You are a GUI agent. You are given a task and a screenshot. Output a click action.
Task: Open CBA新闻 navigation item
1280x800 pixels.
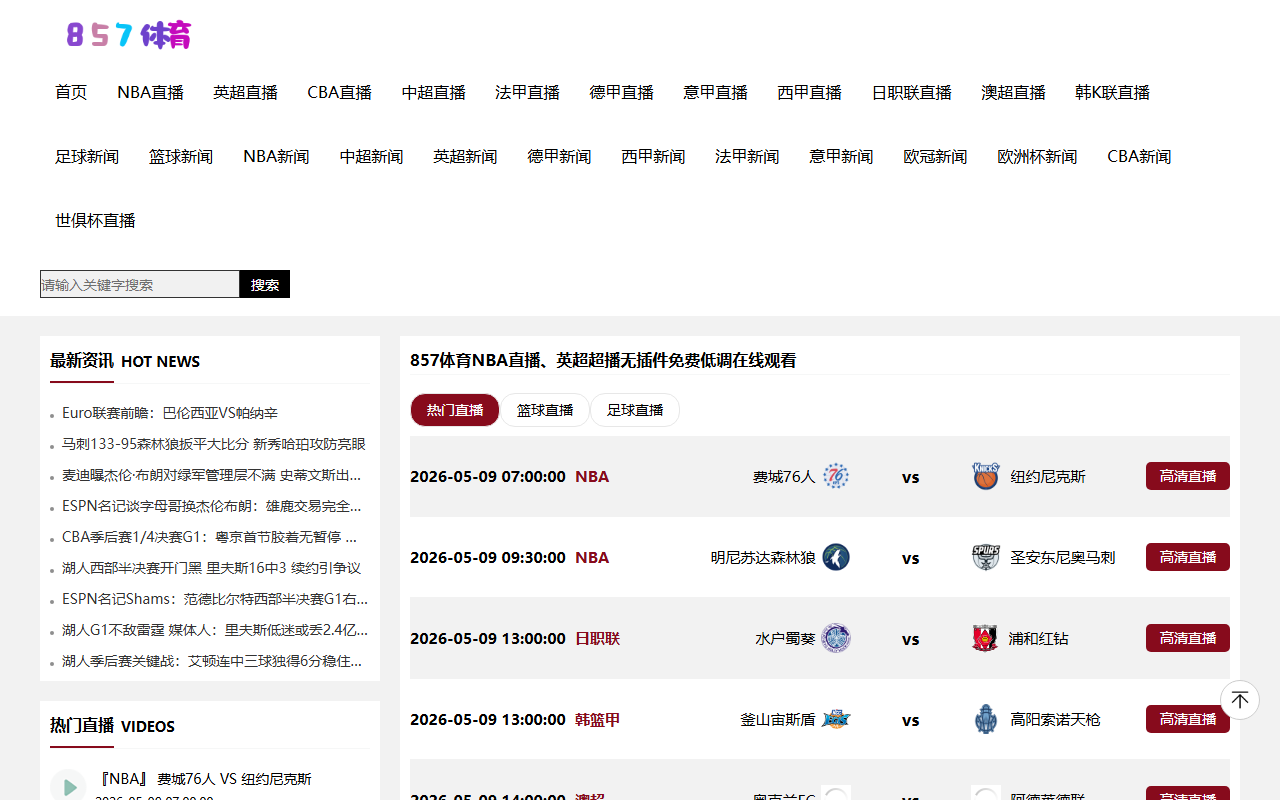(1139, 156)
